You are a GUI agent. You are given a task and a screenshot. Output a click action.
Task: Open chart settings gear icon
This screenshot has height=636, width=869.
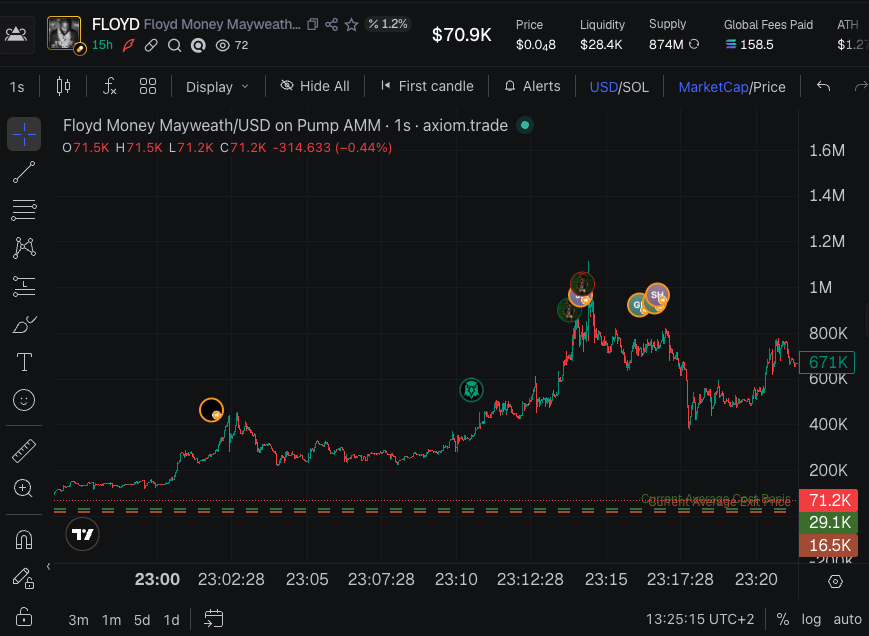coord(835,581)
